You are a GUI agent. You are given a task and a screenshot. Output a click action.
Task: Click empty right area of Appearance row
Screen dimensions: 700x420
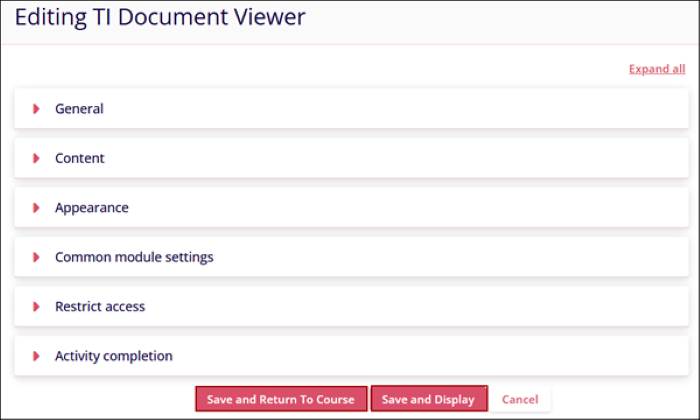500,208
